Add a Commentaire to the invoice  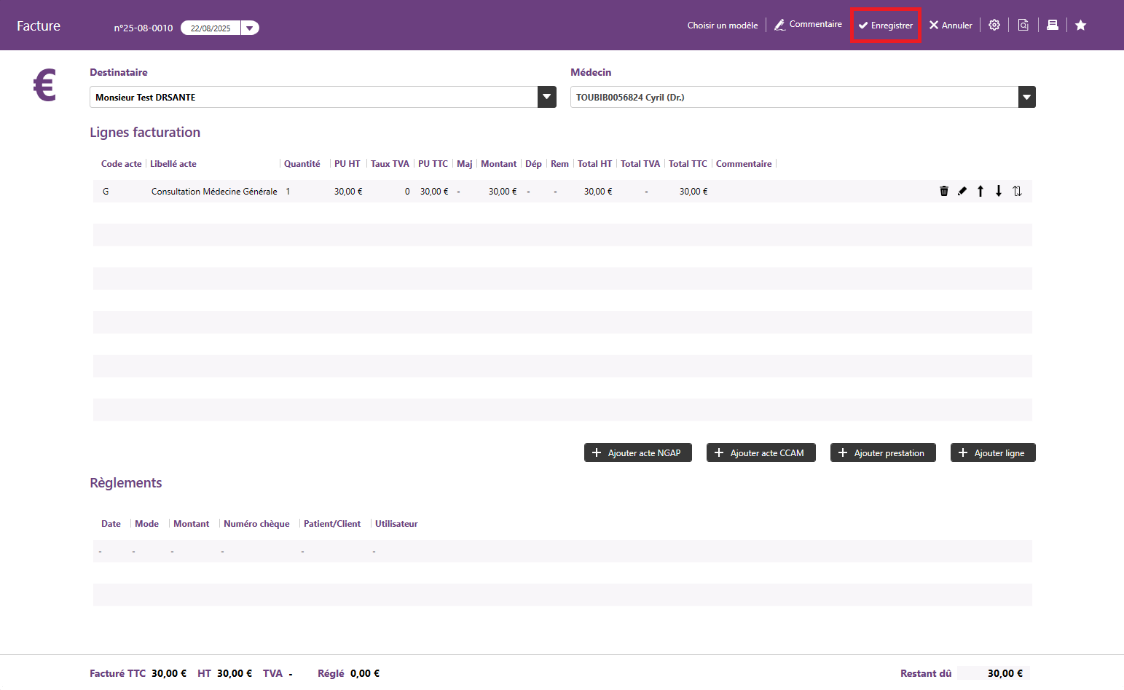tap(808, 25)
